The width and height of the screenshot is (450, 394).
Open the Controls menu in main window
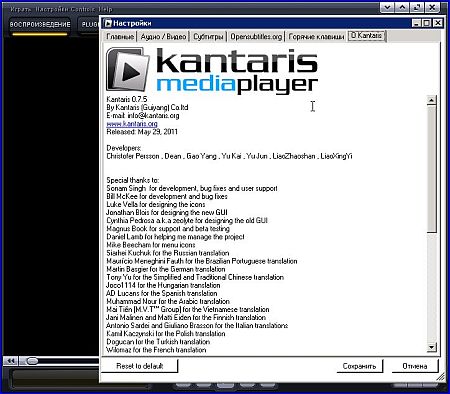click(x=83, y=9)
